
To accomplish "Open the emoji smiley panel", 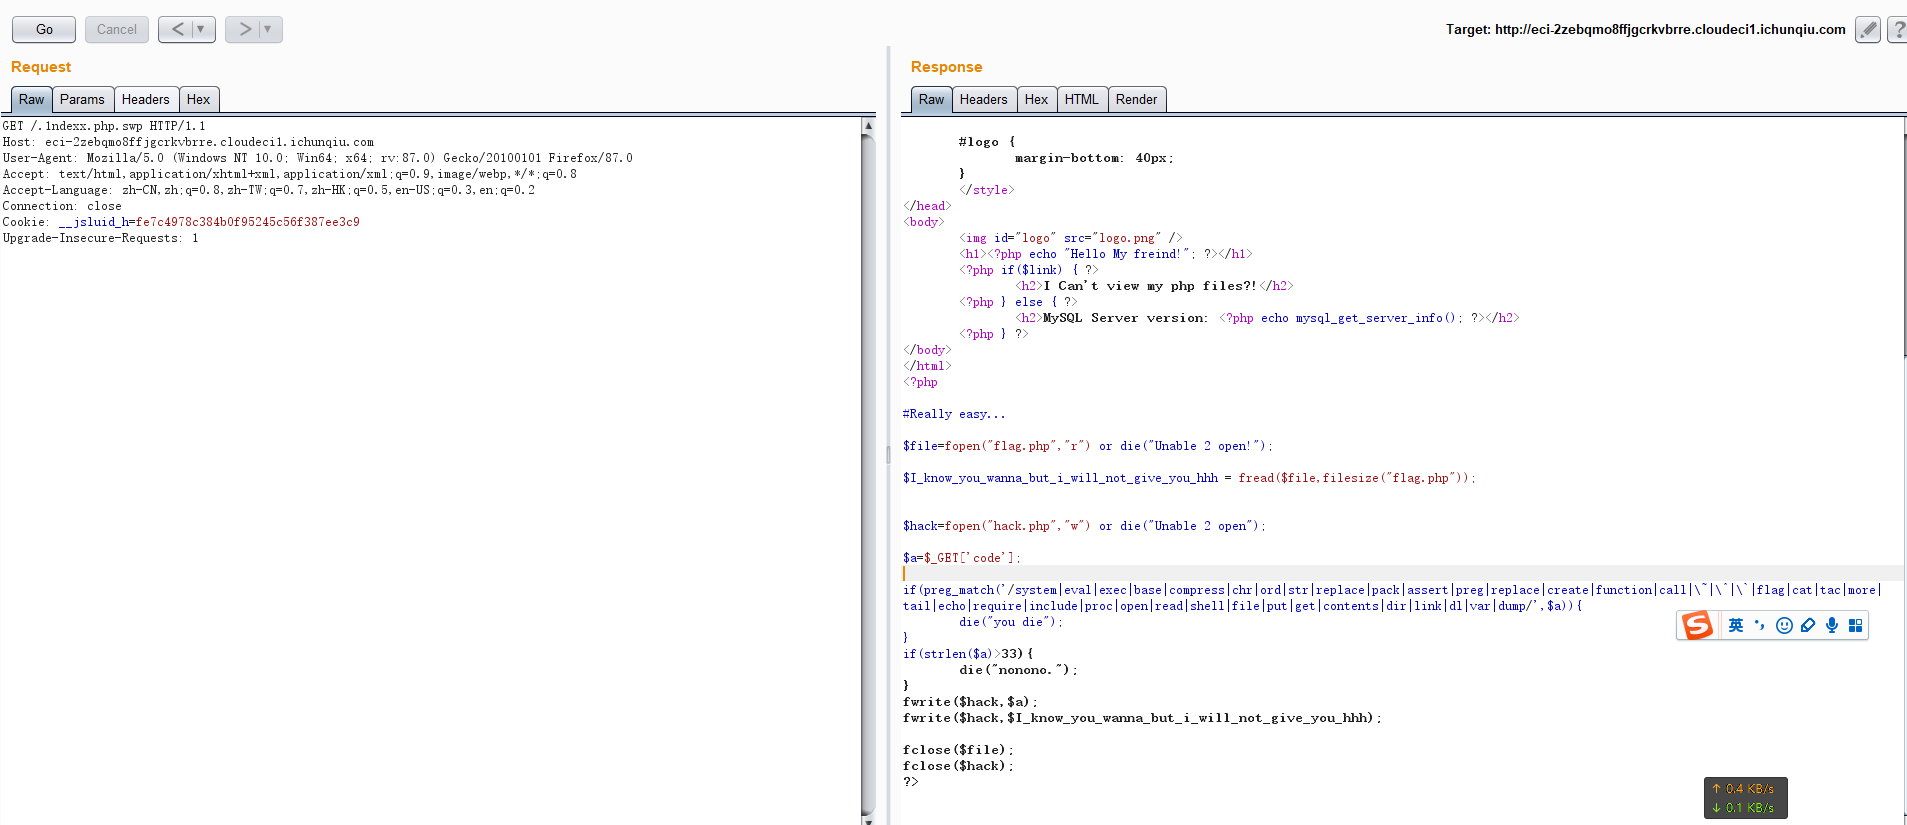I will point(1784,625).
